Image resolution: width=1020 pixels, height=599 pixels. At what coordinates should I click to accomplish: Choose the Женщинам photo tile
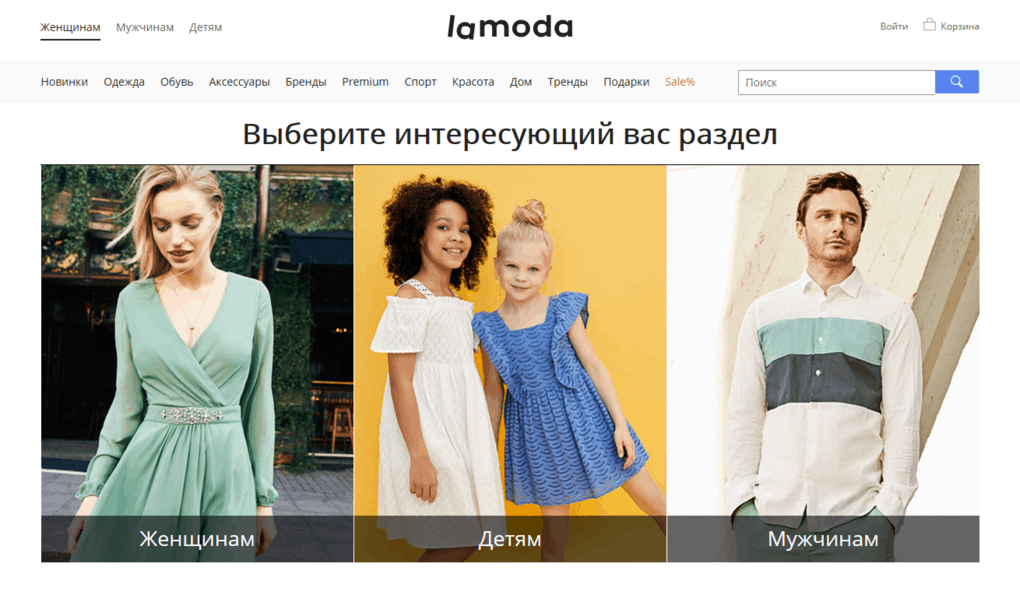coord(197,363)
